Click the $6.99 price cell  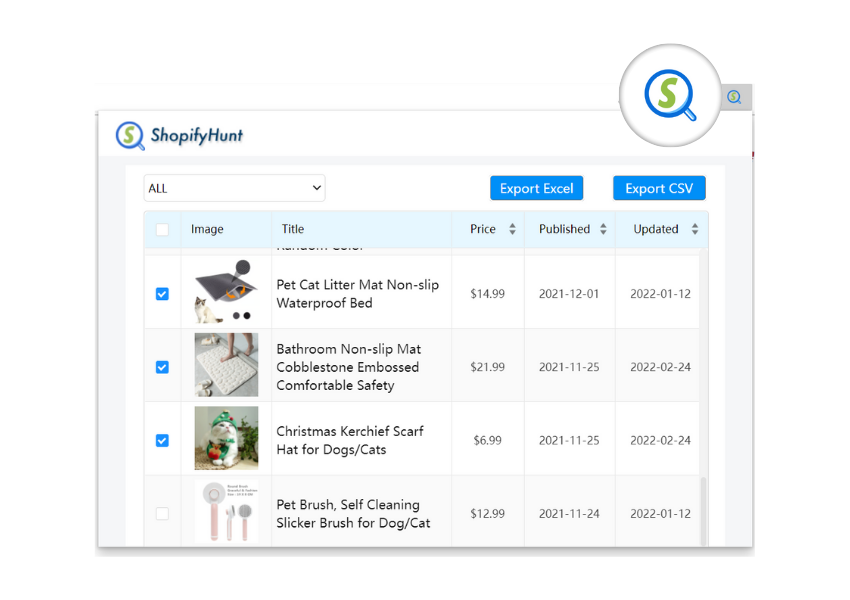487,440
